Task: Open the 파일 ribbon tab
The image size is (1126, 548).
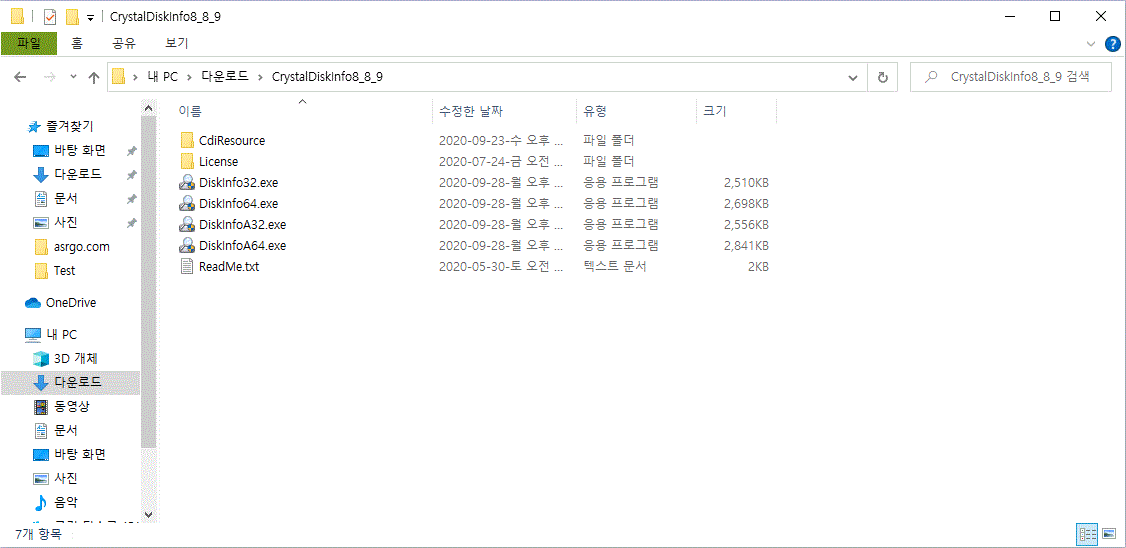Action: point(29,43)
